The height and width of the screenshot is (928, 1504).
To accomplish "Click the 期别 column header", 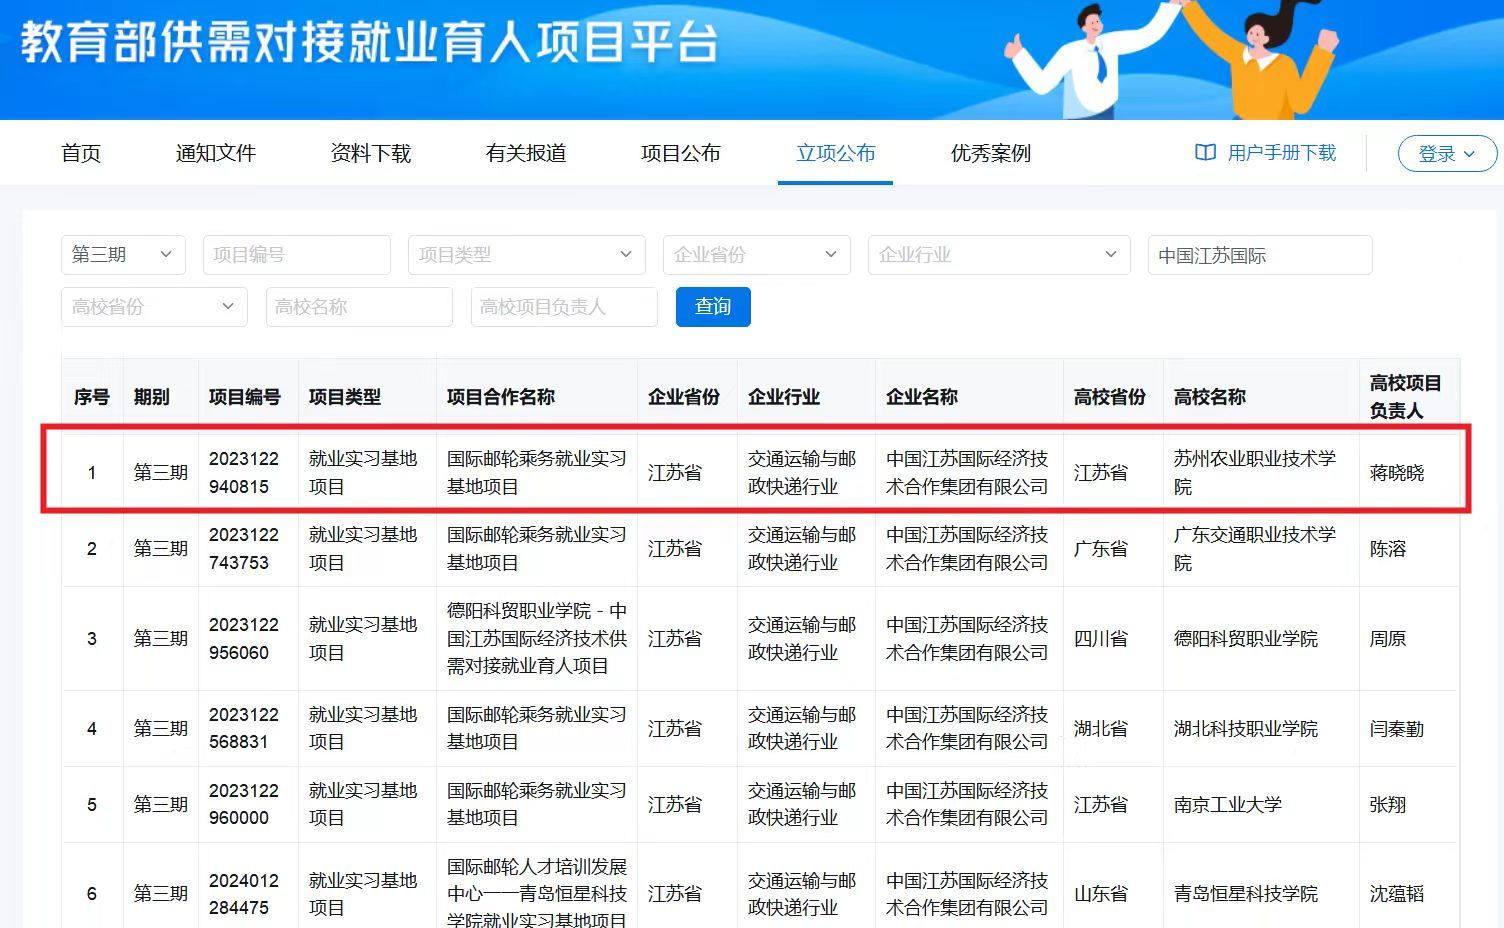I will (152, 397).
